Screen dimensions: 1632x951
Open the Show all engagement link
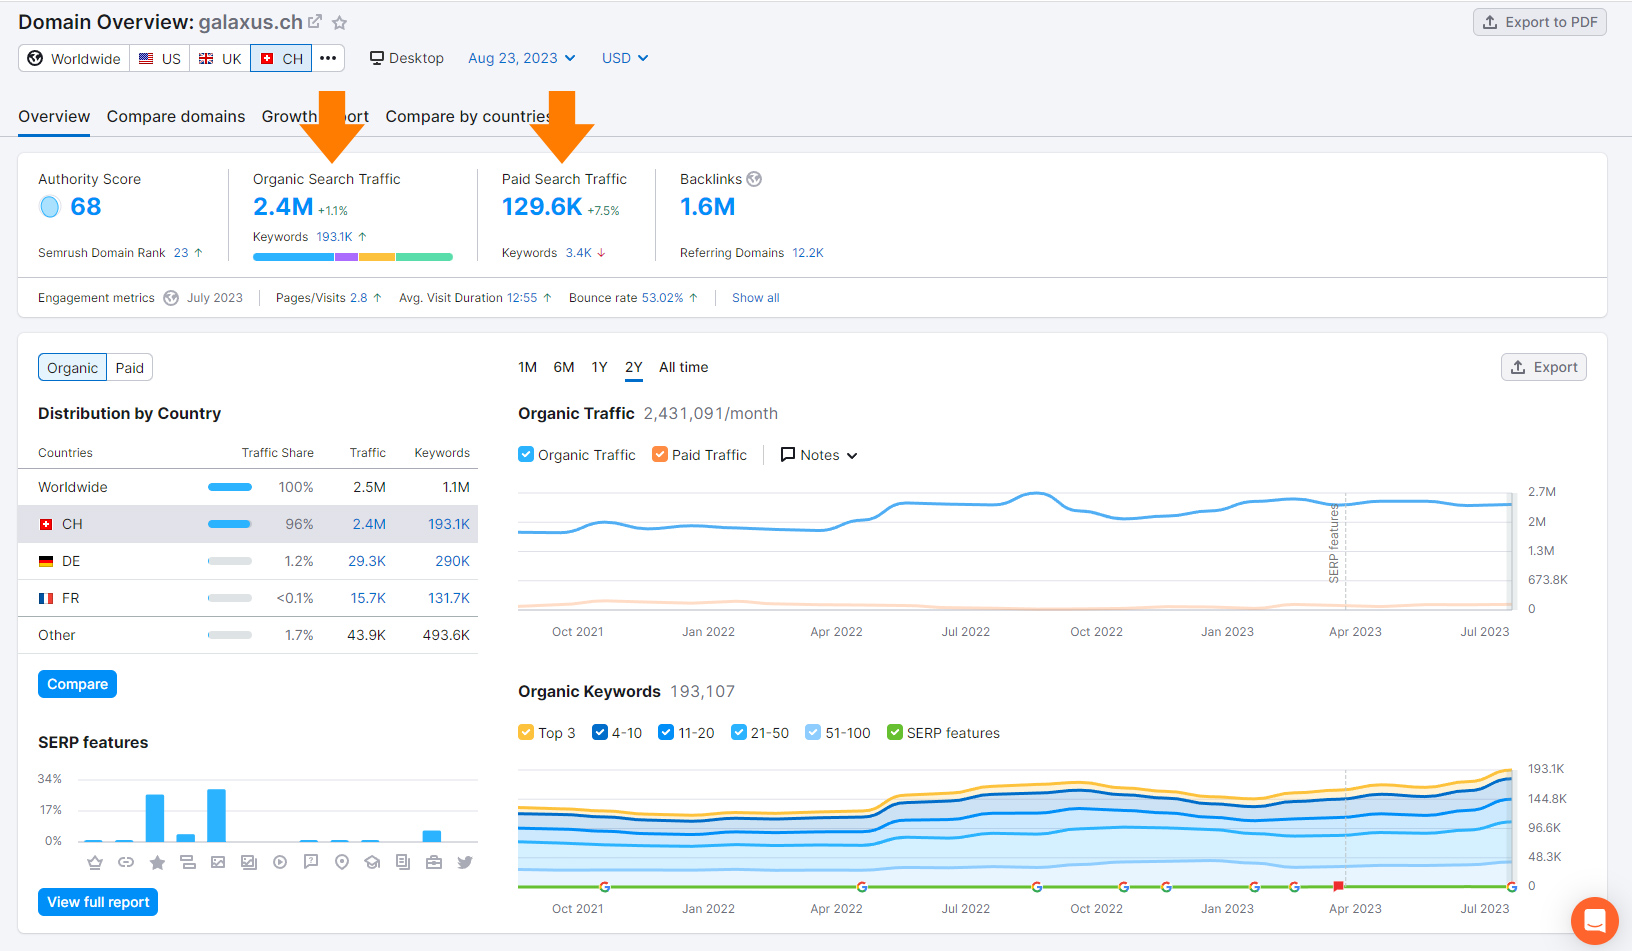click(756, 298)
